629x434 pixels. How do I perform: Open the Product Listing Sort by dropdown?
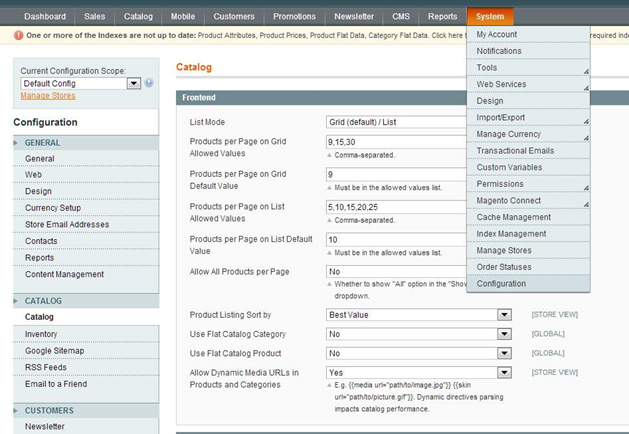click(419, 315)
